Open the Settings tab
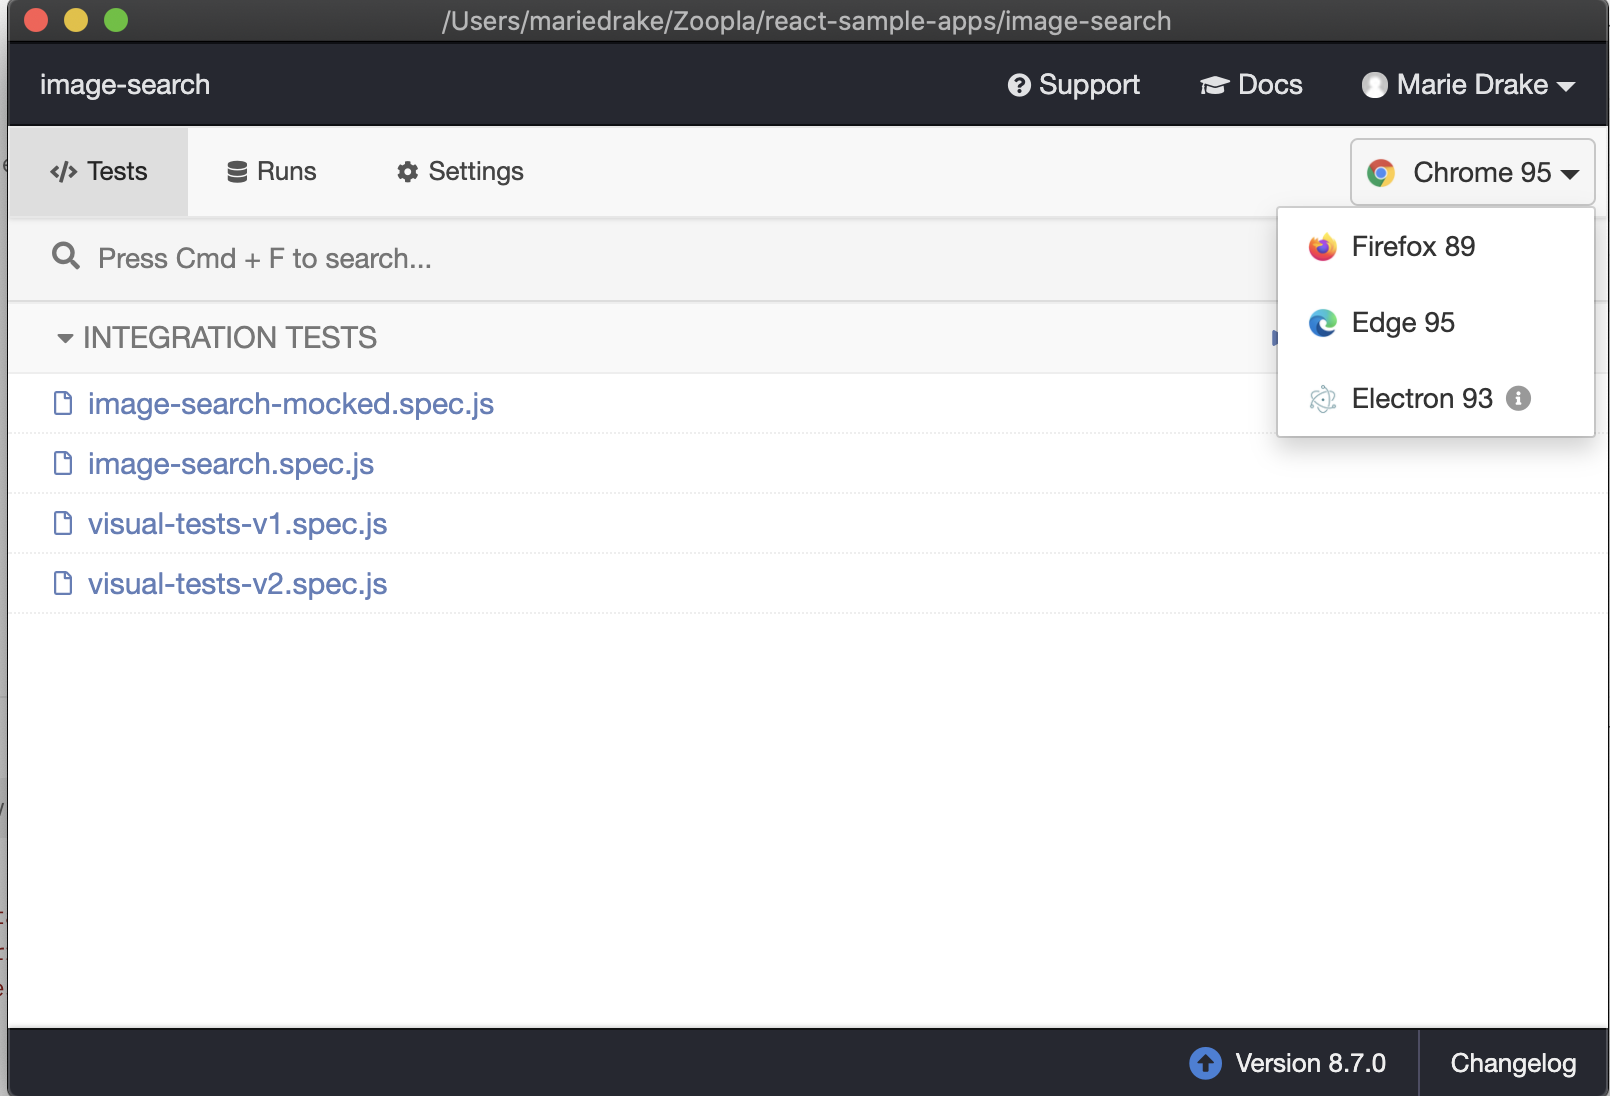This screenshot has width=1610, height=1096. (460, 172)
